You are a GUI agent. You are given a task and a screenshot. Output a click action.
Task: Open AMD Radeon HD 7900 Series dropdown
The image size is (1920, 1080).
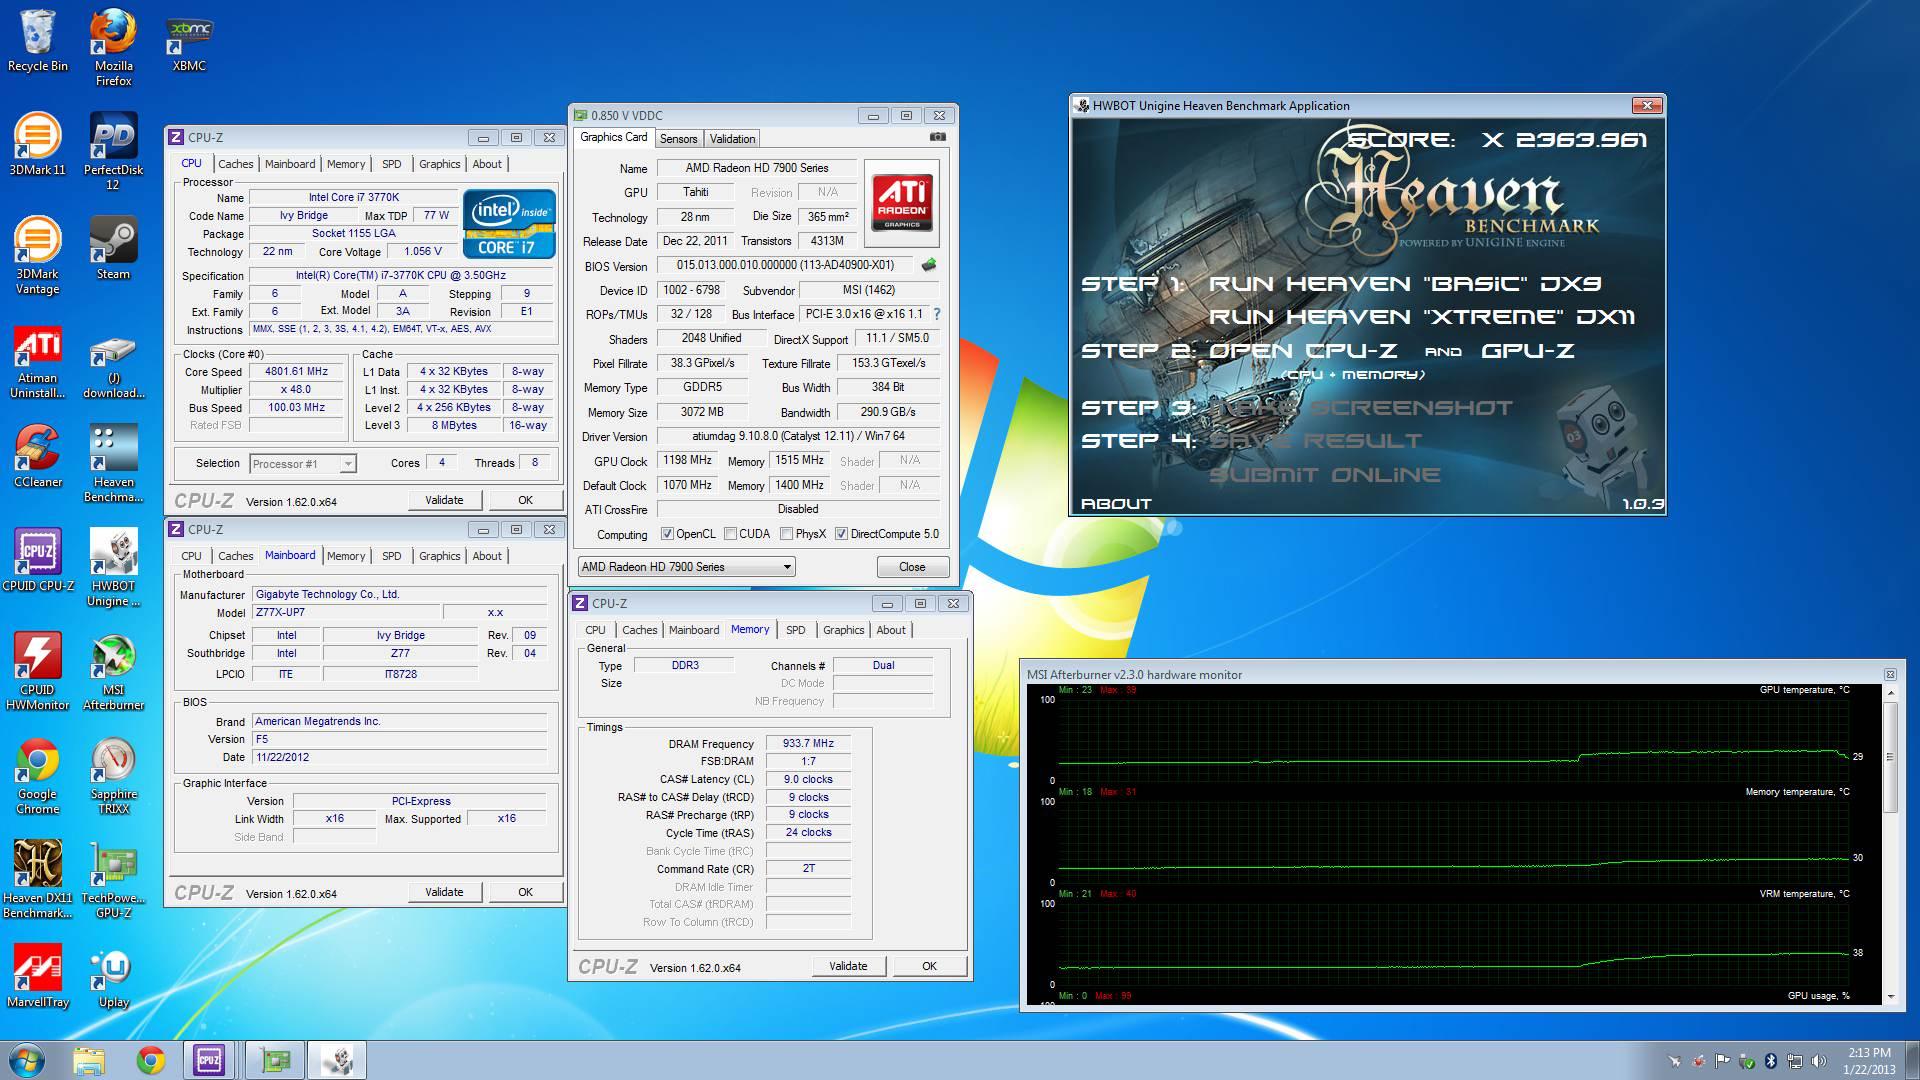tap(686, 567)
